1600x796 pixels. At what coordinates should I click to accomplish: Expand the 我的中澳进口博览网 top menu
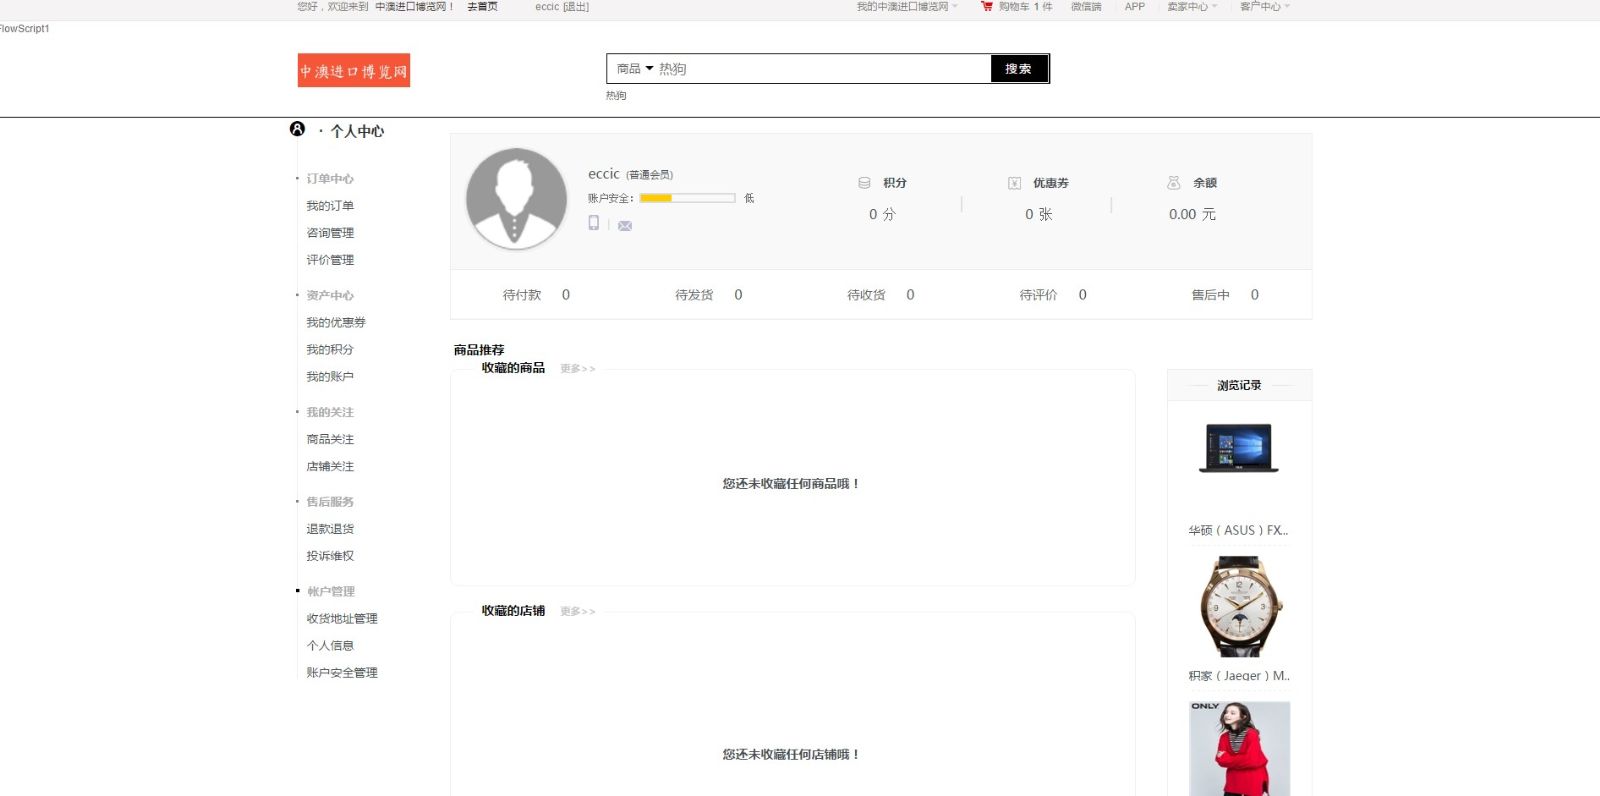(x=906, y=7)
